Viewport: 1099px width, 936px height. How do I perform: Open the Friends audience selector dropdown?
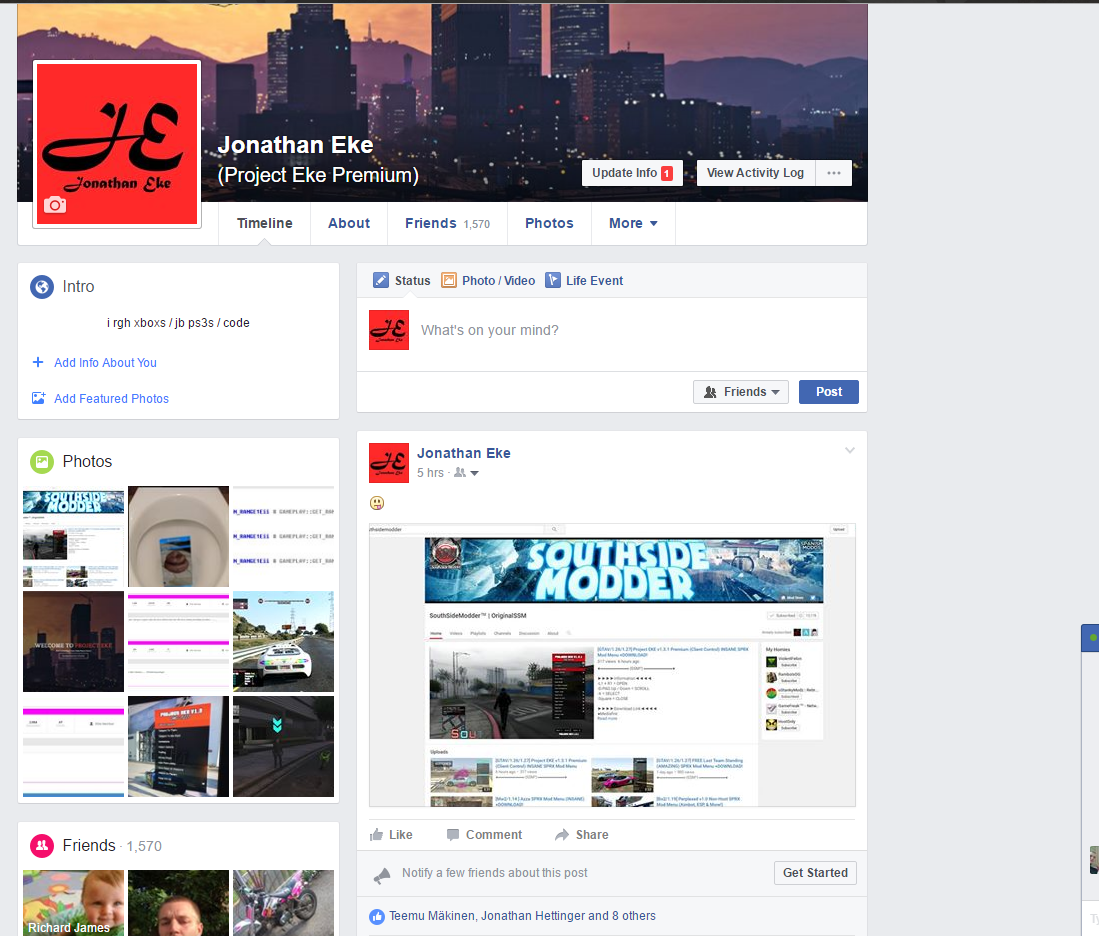click(x=741, y=392)
